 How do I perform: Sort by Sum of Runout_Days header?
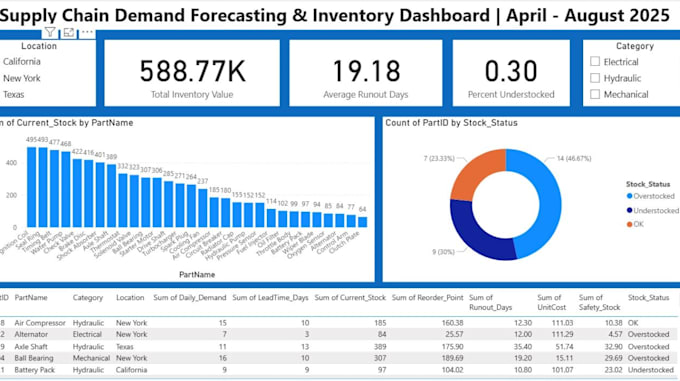tap(490, 303)
